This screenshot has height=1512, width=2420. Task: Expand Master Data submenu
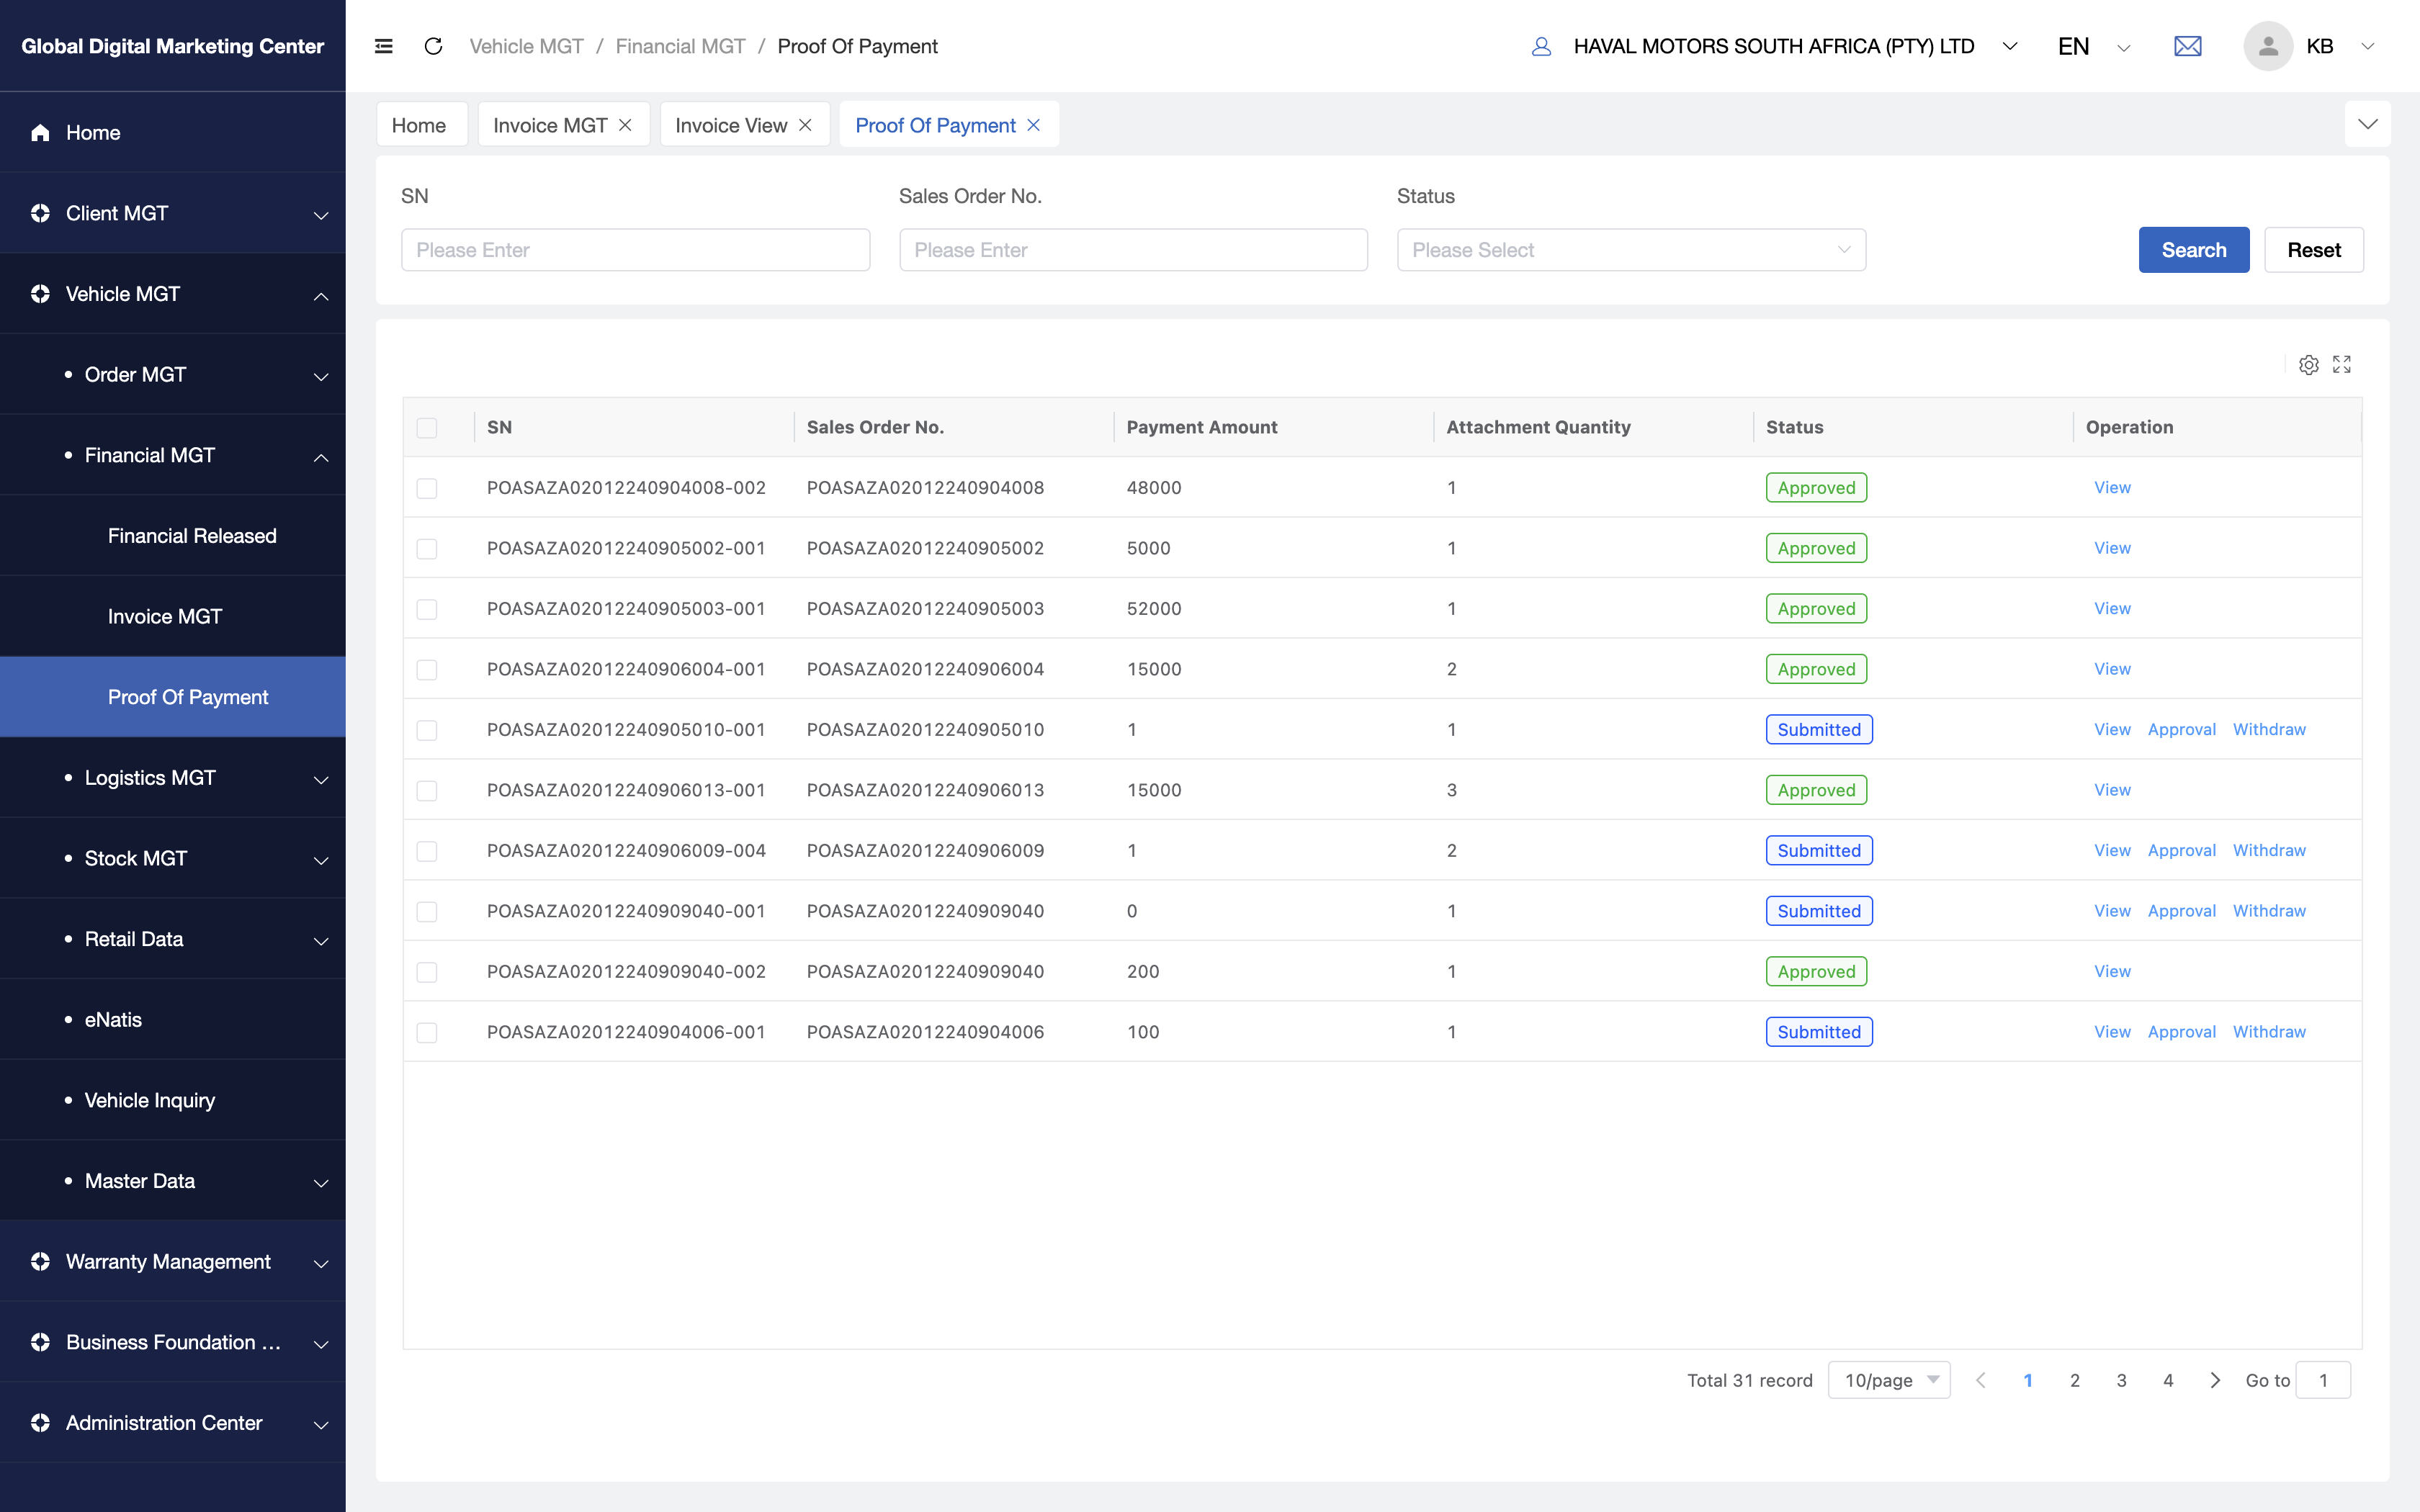coord(321,1183)
